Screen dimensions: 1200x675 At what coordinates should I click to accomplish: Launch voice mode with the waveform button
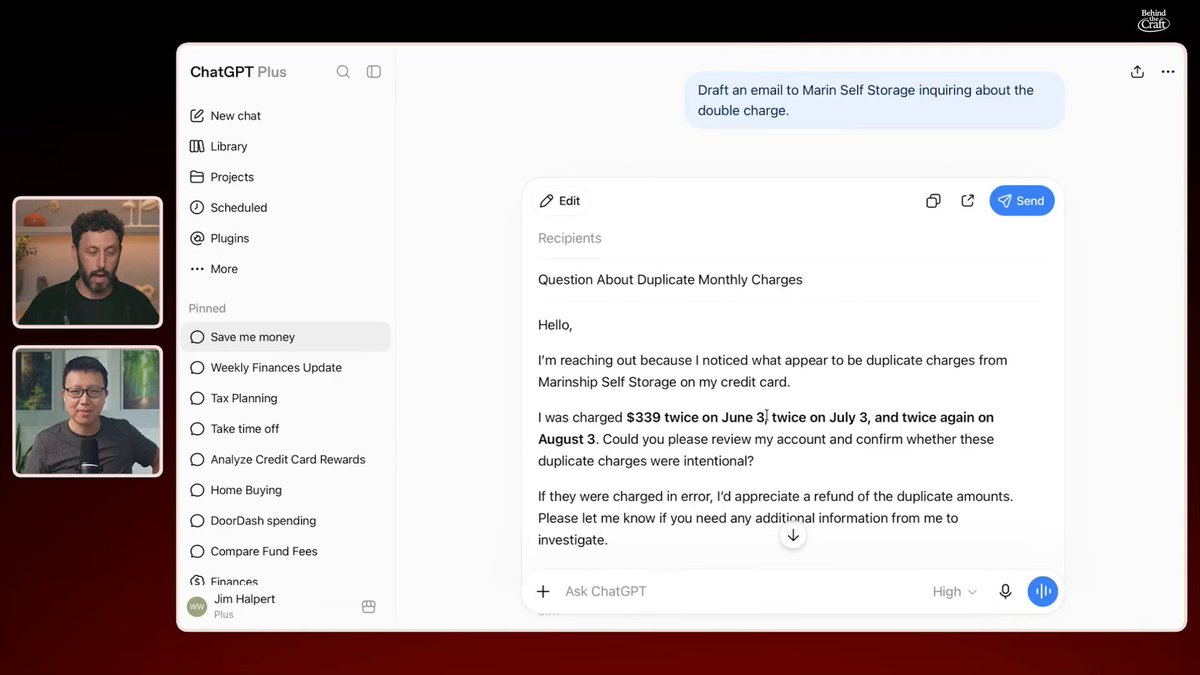[1042, 592]
